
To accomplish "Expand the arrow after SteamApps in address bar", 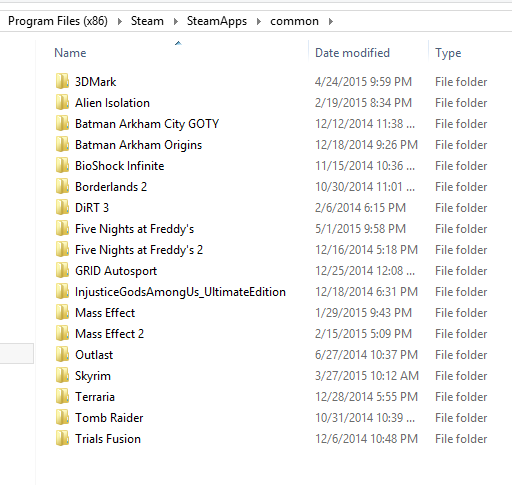I will (259, 21).
